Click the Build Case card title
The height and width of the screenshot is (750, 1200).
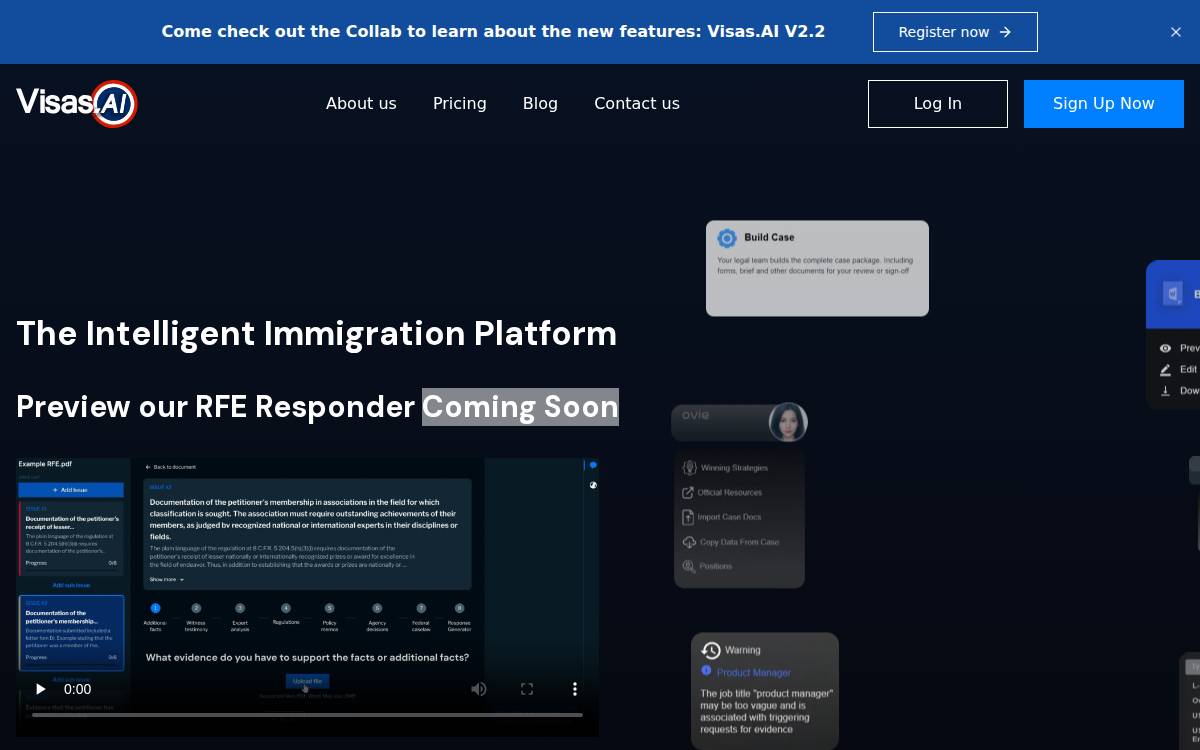click(769, 238)
